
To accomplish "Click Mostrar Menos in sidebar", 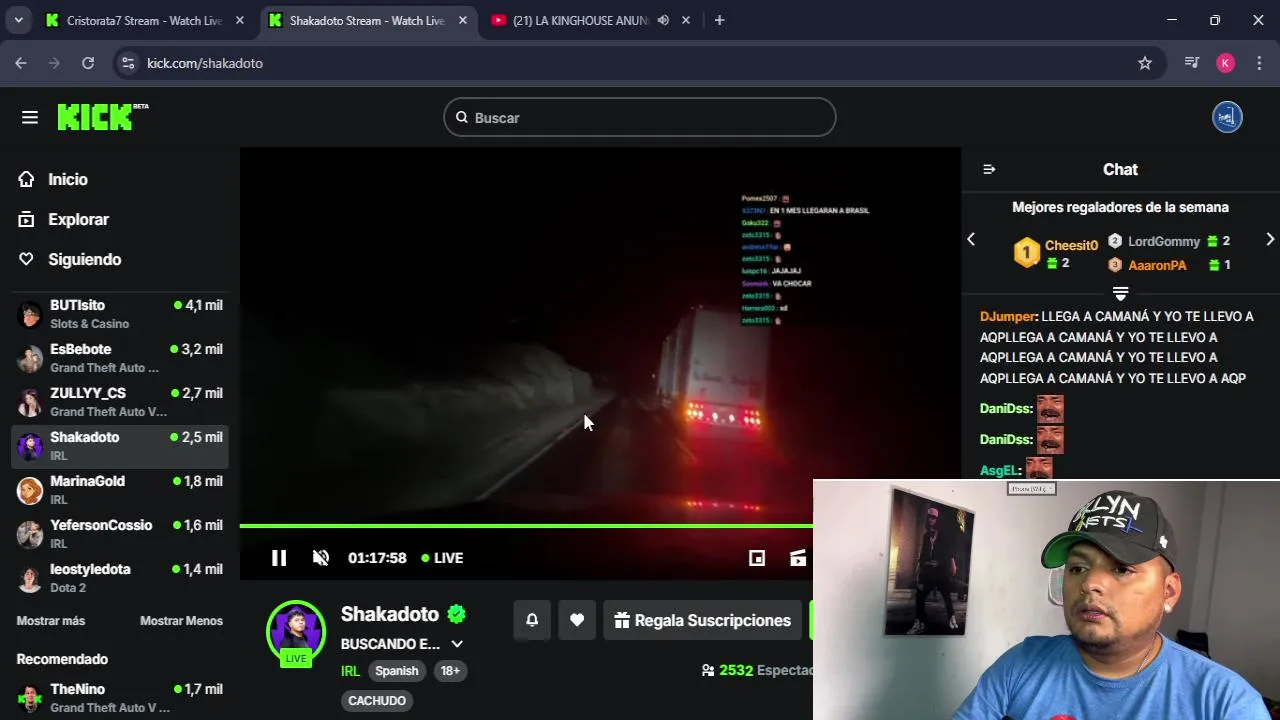I will (181, 621).
